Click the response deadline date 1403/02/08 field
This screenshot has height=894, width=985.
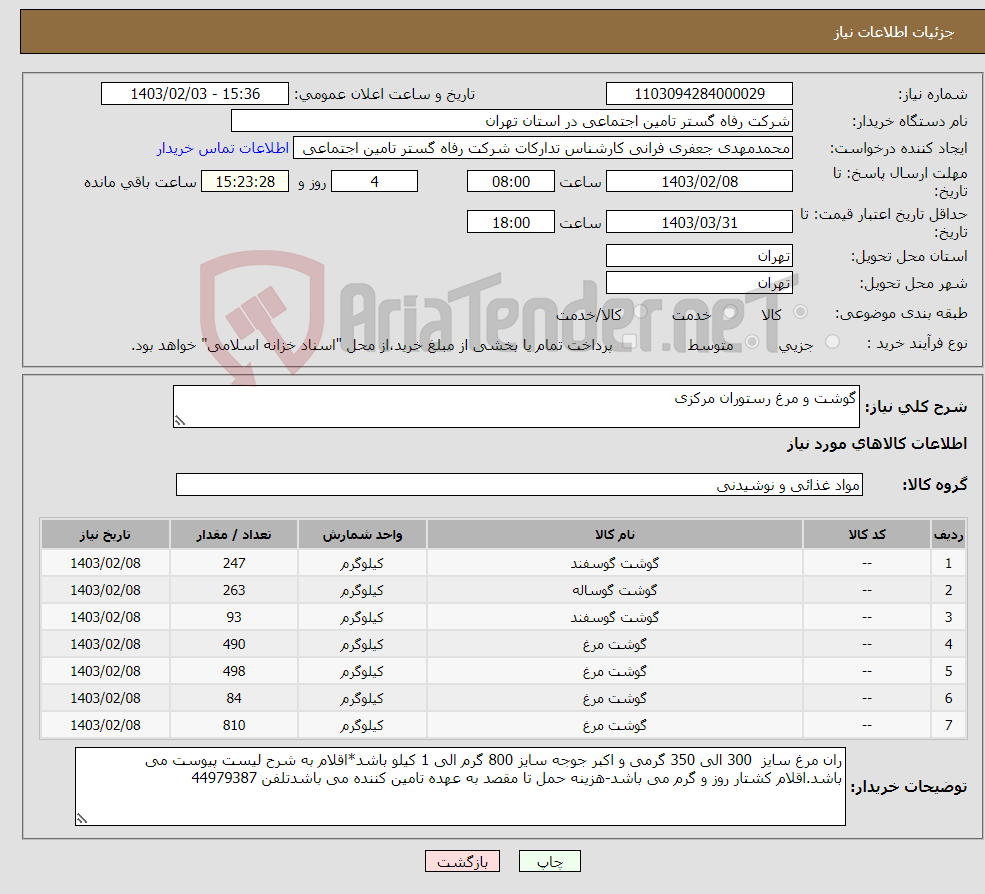tap(699, 182)
